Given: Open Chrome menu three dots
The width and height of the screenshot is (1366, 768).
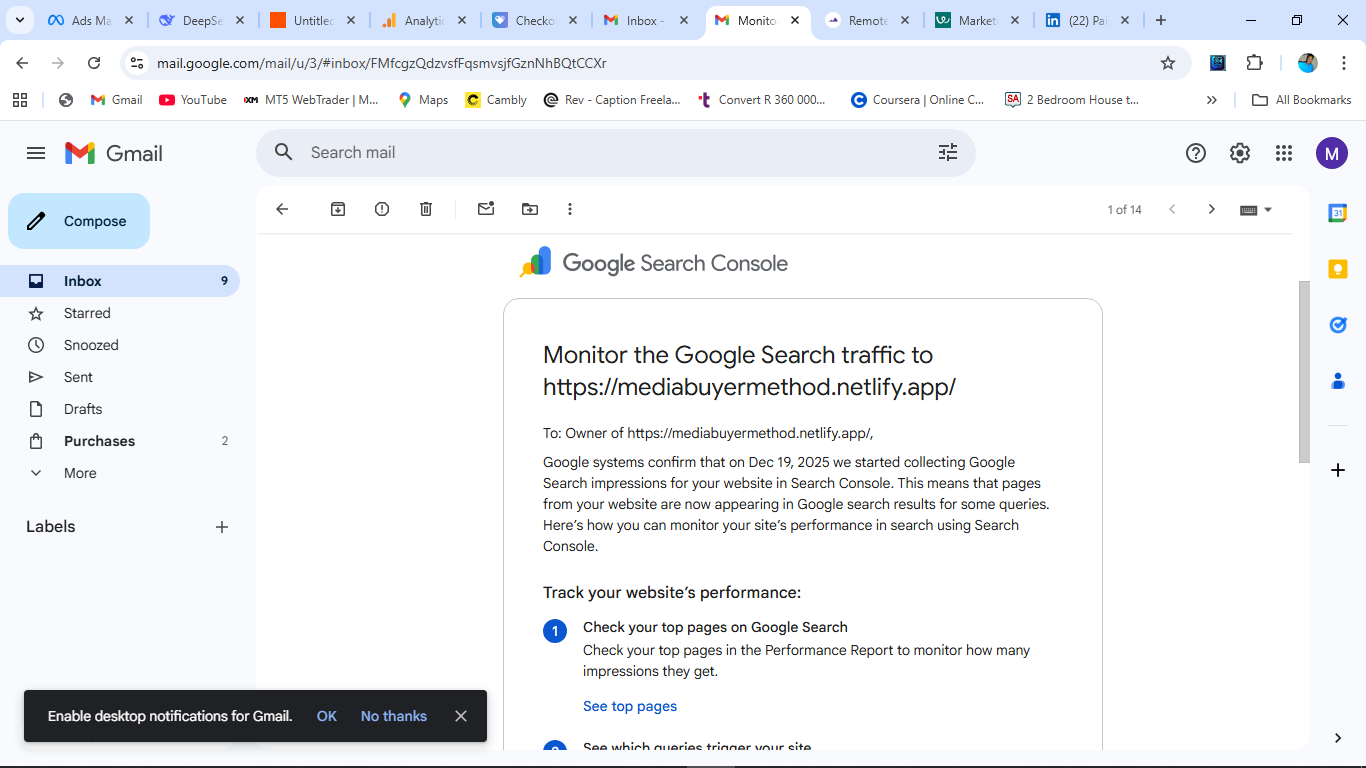Looking at the screenshot, I should tap(1344, 63).
